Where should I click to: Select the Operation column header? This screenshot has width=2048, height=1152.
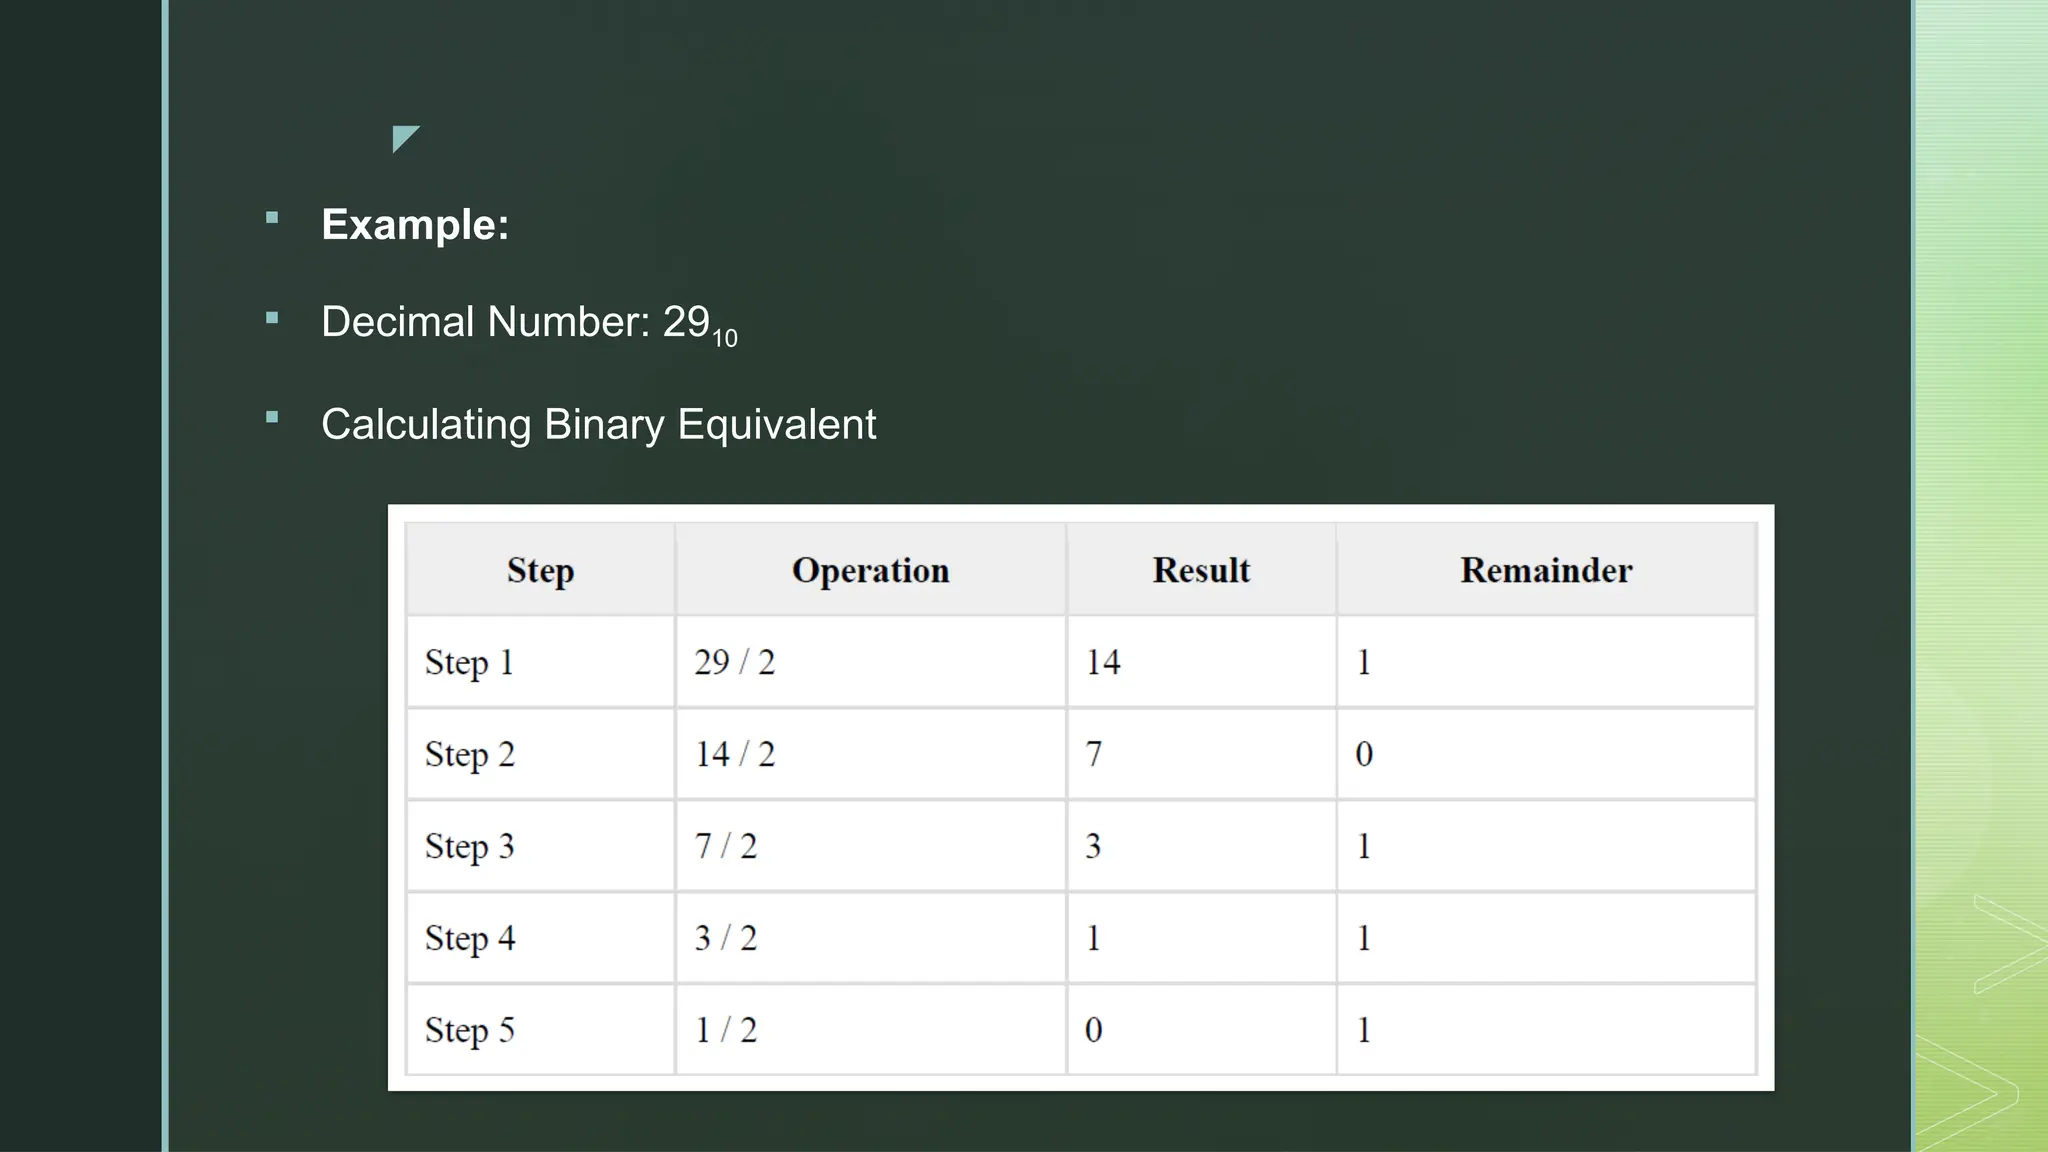(870, 569)
